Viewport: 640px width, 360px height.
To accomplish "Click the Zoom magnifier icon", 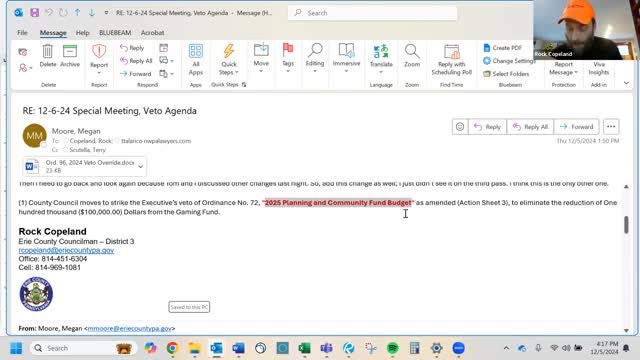I will click(x=412, y=51).
